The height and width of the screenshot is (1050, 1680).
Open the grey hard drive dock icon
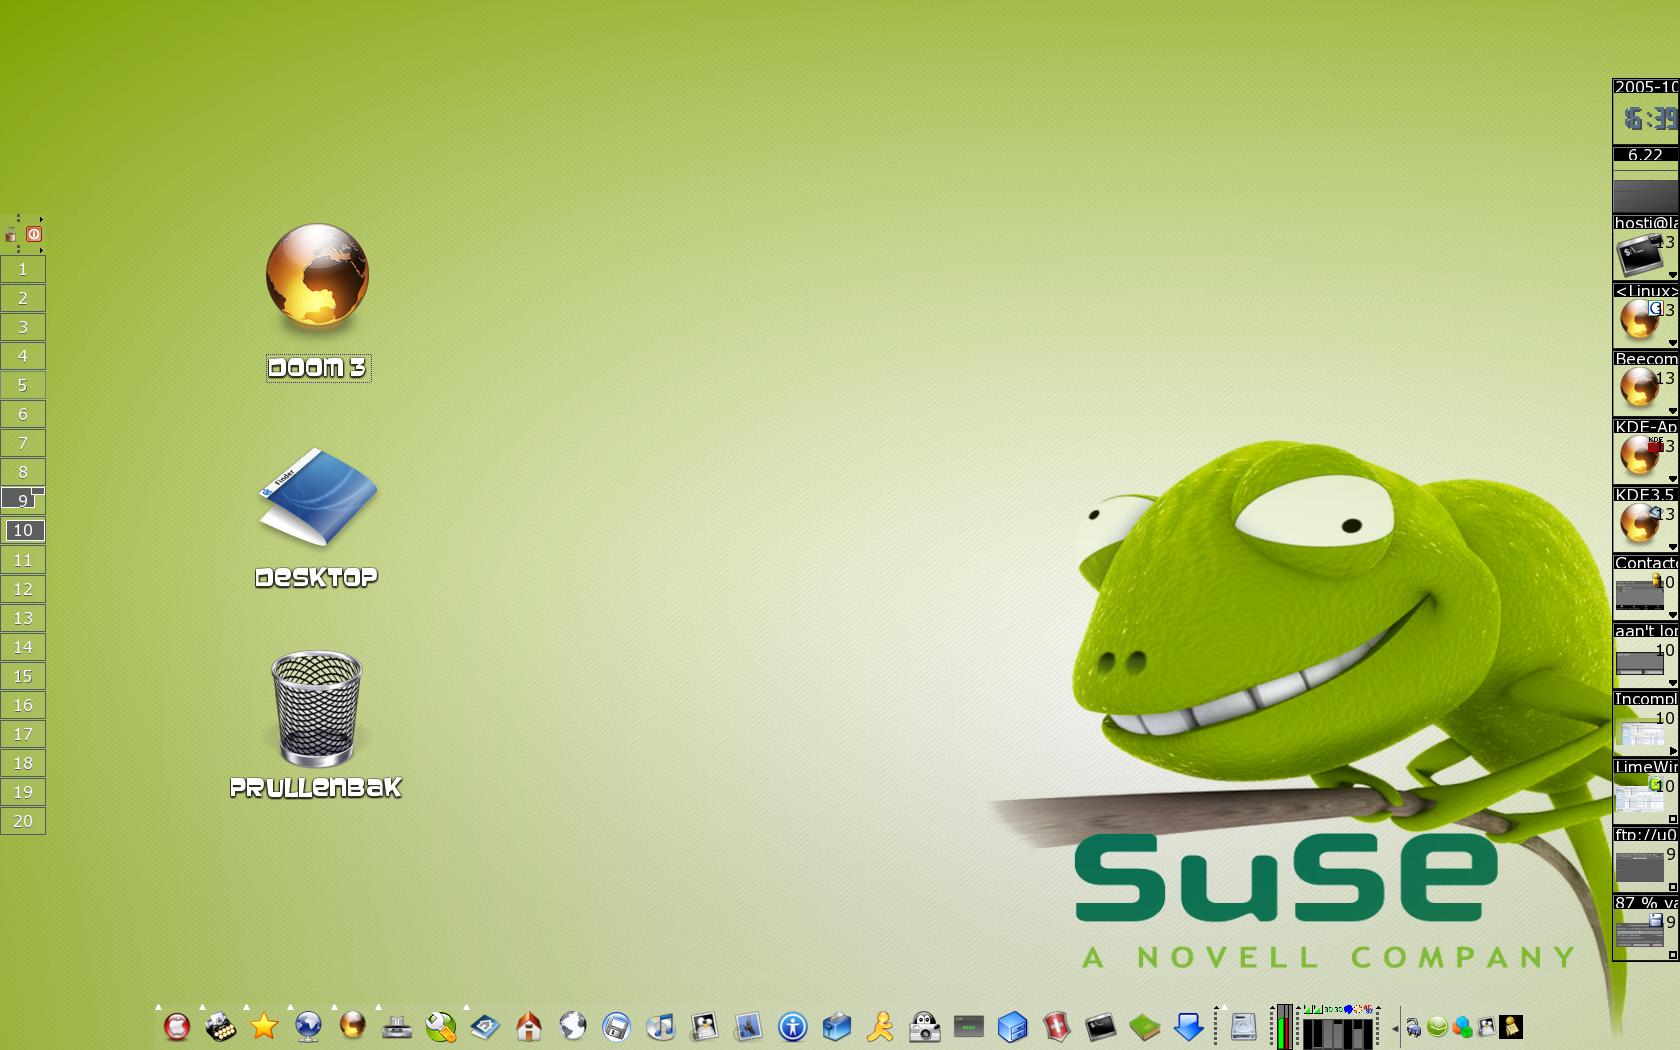[x=1243, y=1027]
